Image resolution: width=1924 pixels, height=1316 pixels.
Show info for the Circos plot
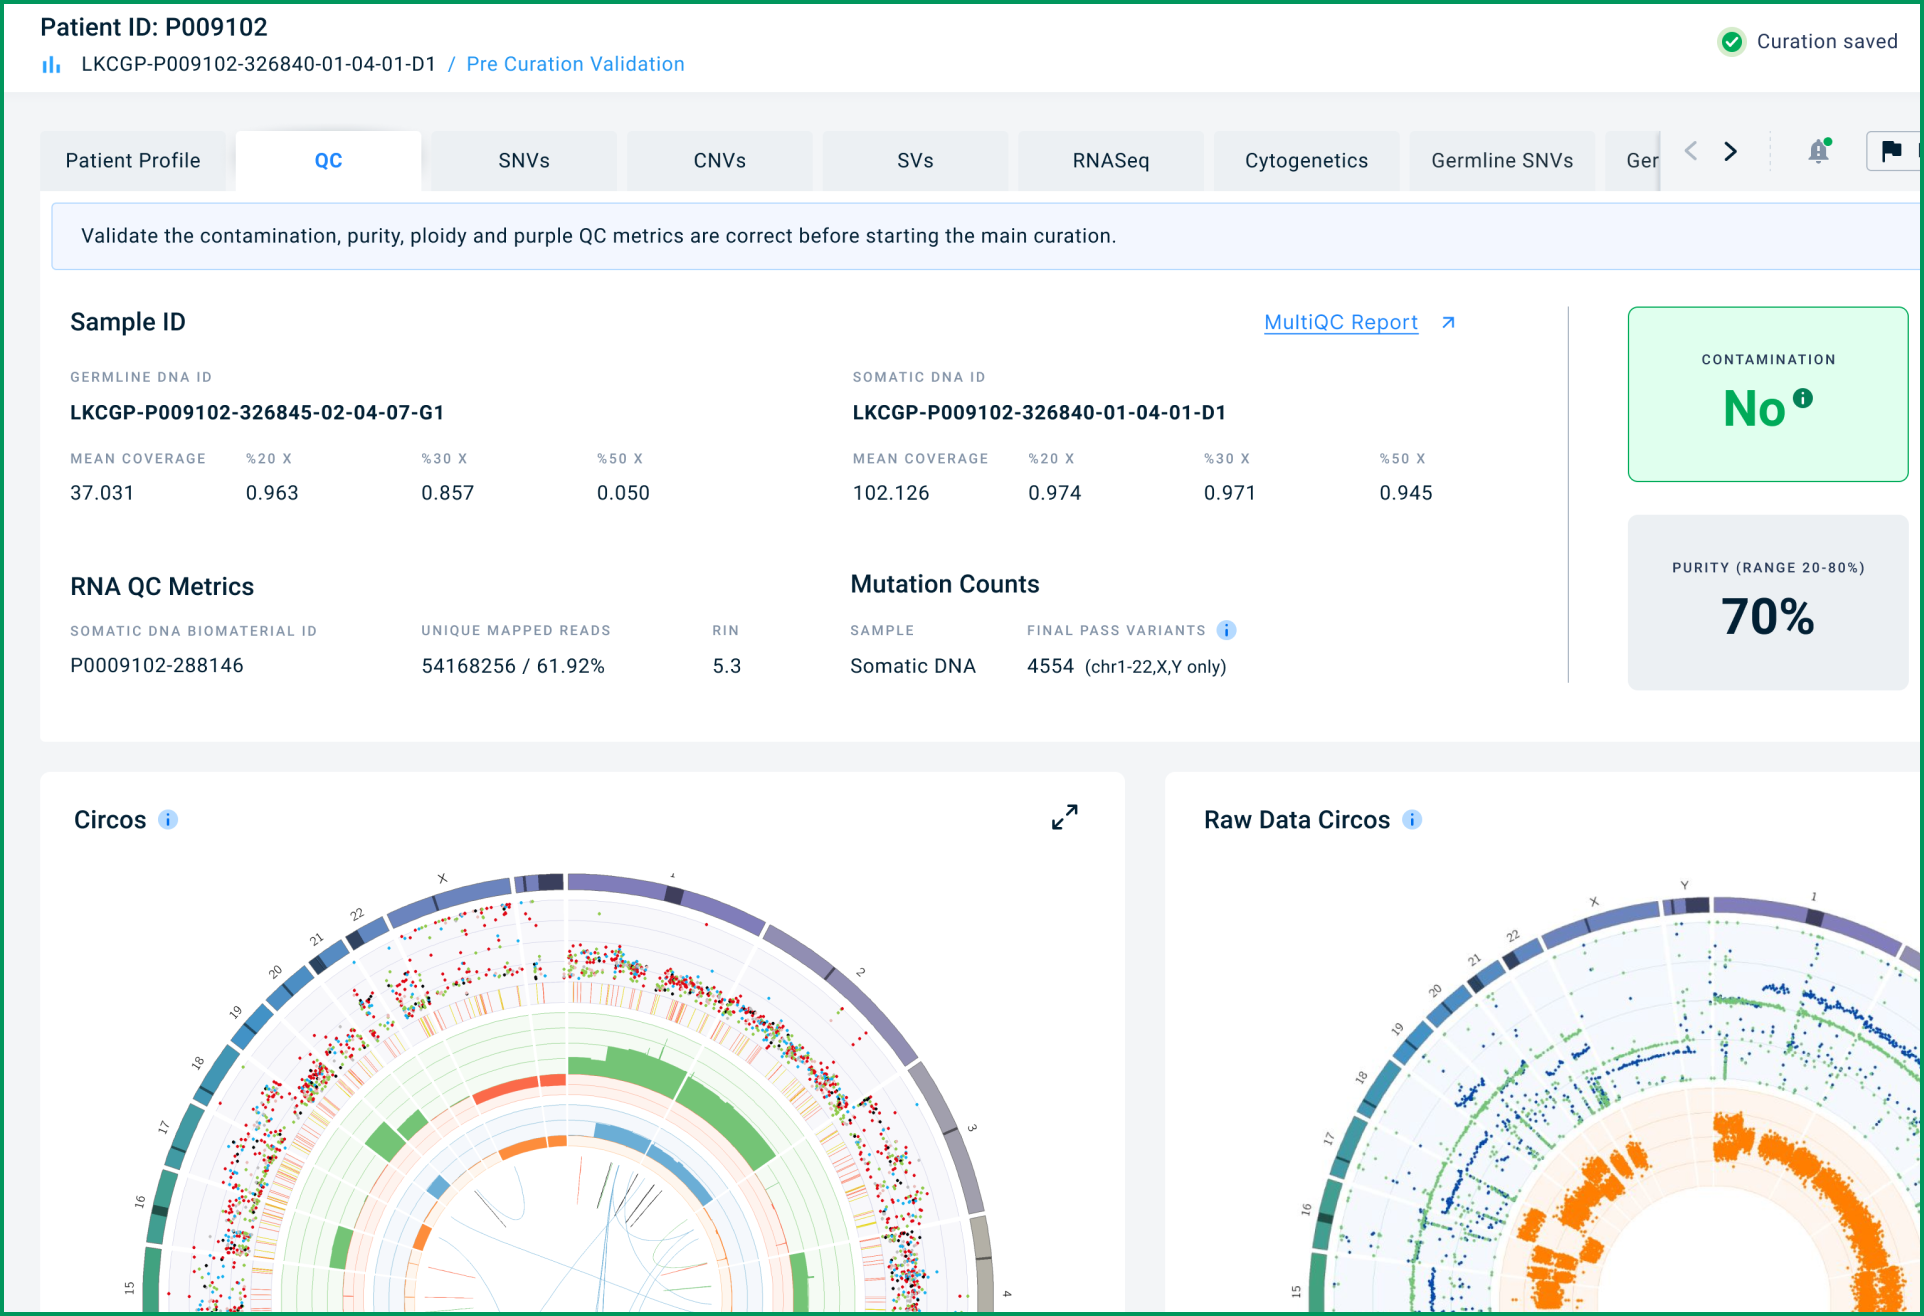pyautogui.click(x=168, y=820)
